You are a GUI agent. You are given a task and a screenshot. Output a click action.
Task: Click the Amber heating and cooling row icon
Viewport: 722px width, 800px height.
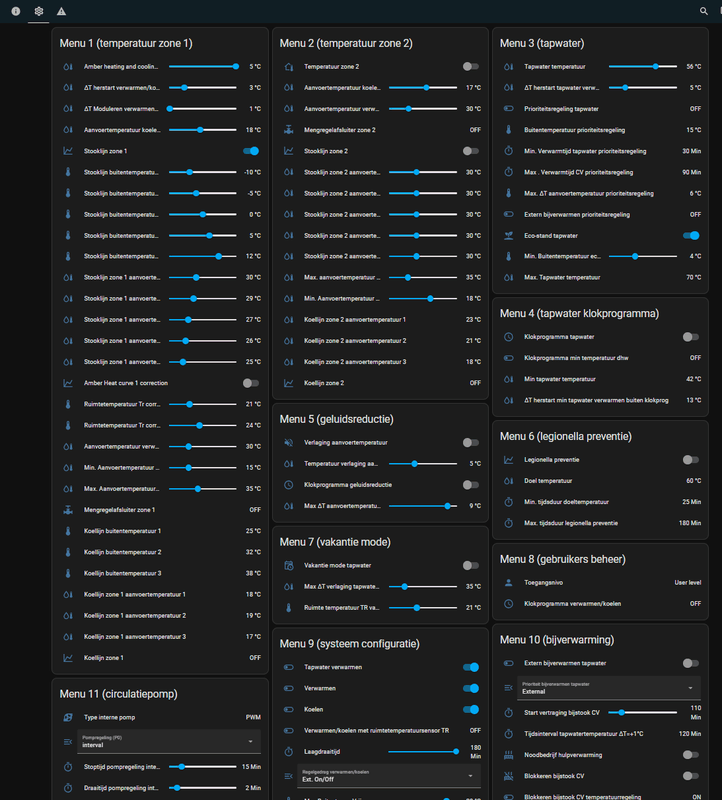68,66
